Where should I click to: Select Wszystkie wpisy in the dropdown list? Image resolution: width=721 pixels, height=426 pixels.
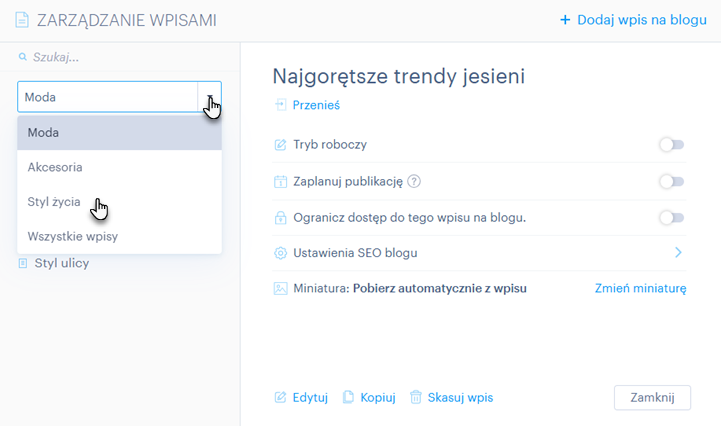[120, 236]
